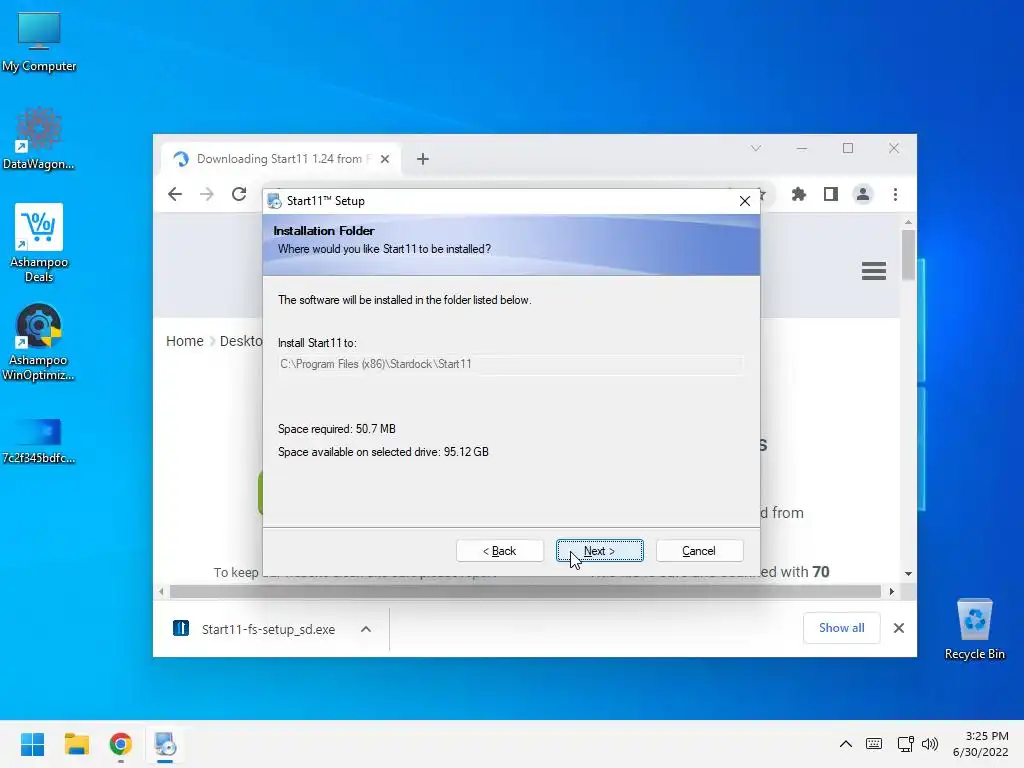Click the scroll right arrow
The width and height of the screenshot is (1024, 768).
coord(891,592)
